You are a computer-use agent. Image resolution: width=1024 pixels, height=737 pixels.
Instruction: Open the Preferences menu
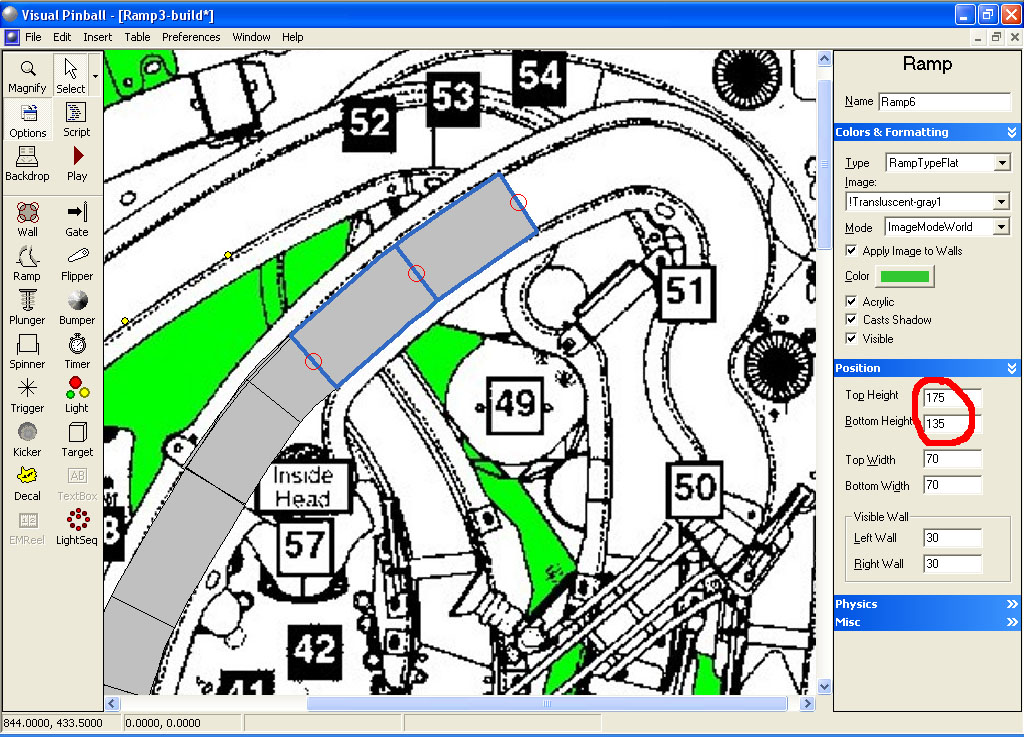point(191,37)
